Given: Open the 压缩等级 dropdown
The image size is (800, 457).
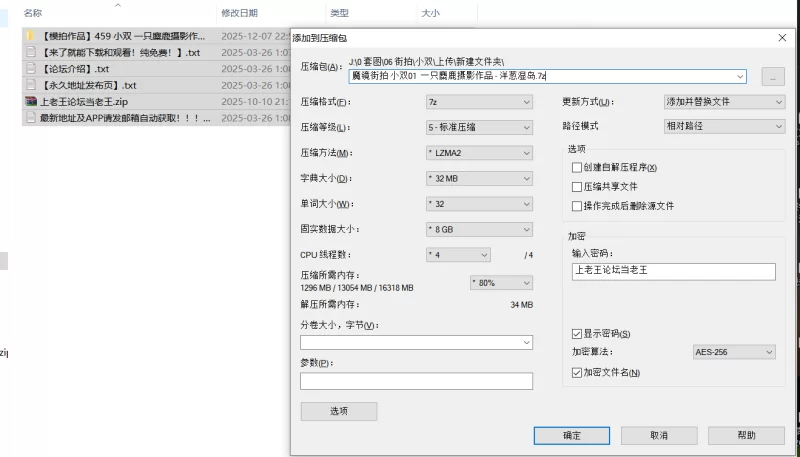Looking at the screenshot, I should pos(479,127).
